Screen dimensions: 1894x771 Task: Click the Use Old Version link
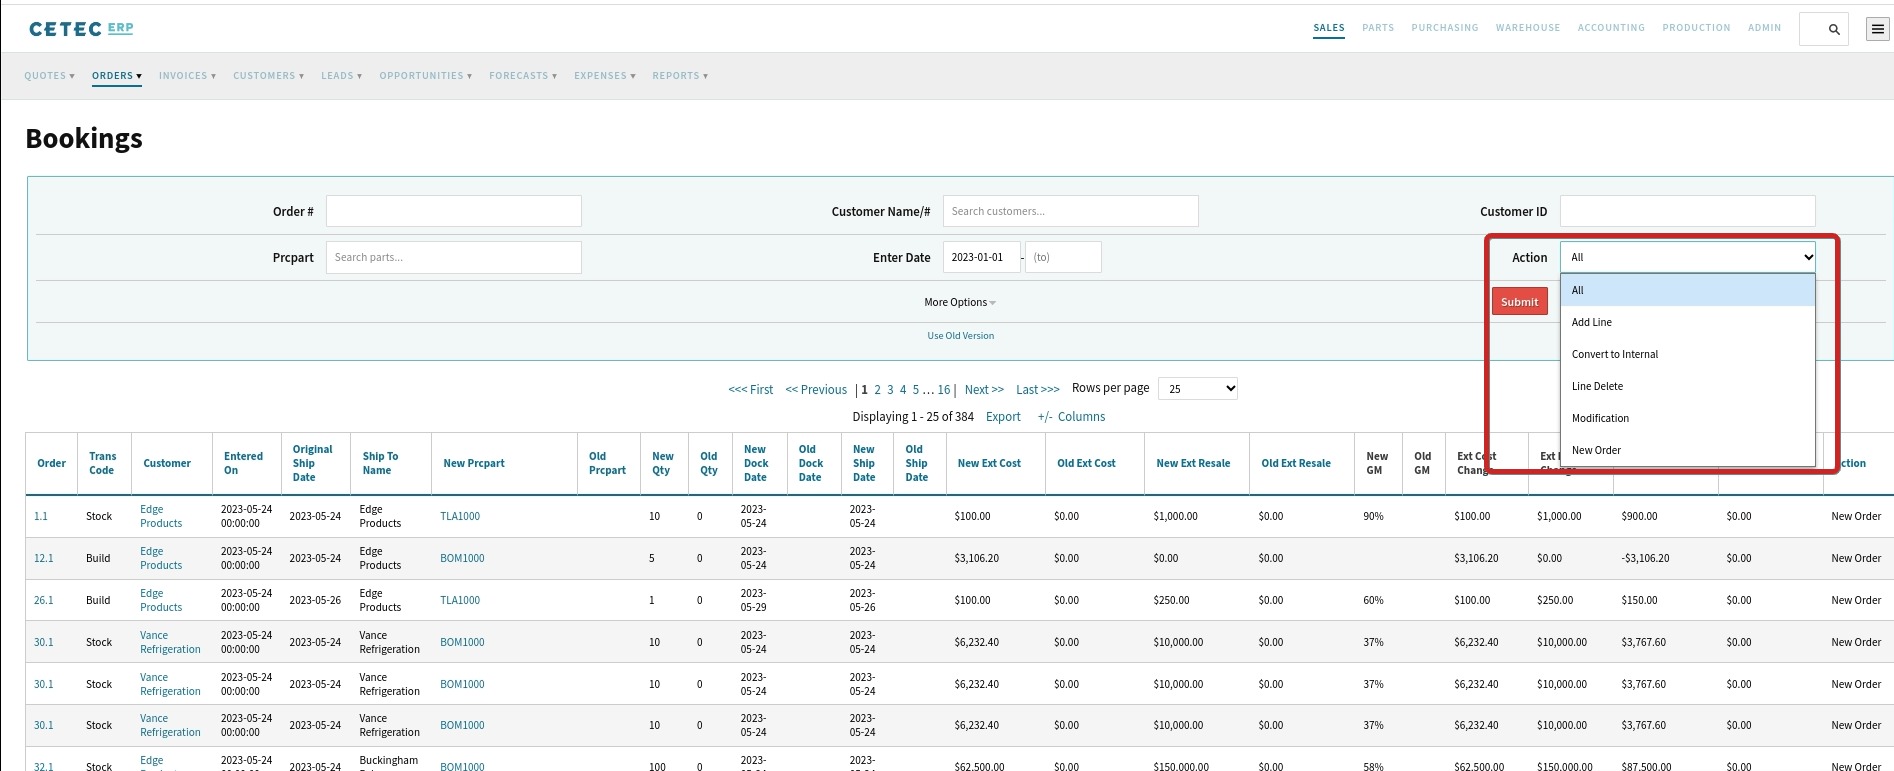coord(960,336)
